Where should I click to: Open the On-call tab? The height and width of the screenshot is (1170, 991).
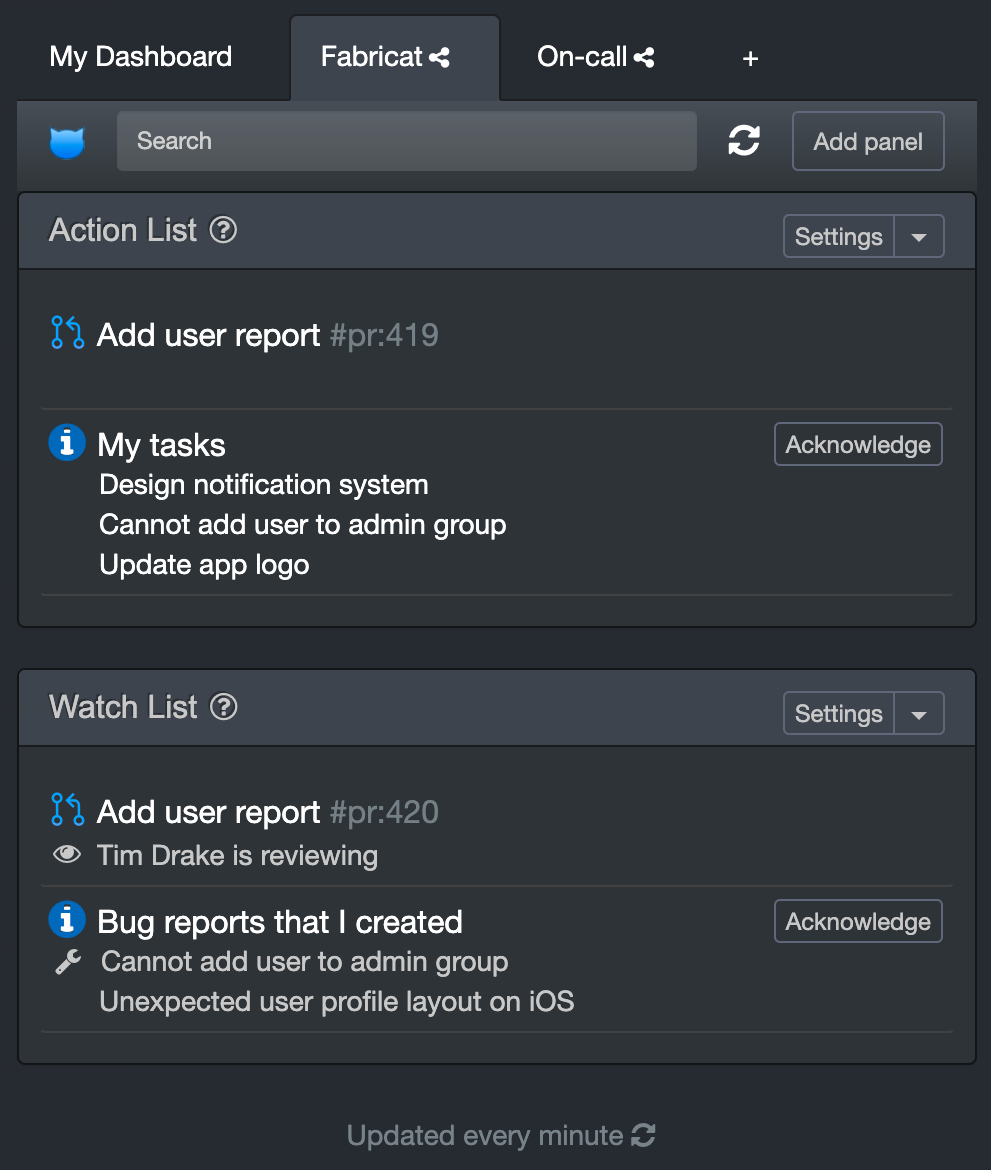595,57
